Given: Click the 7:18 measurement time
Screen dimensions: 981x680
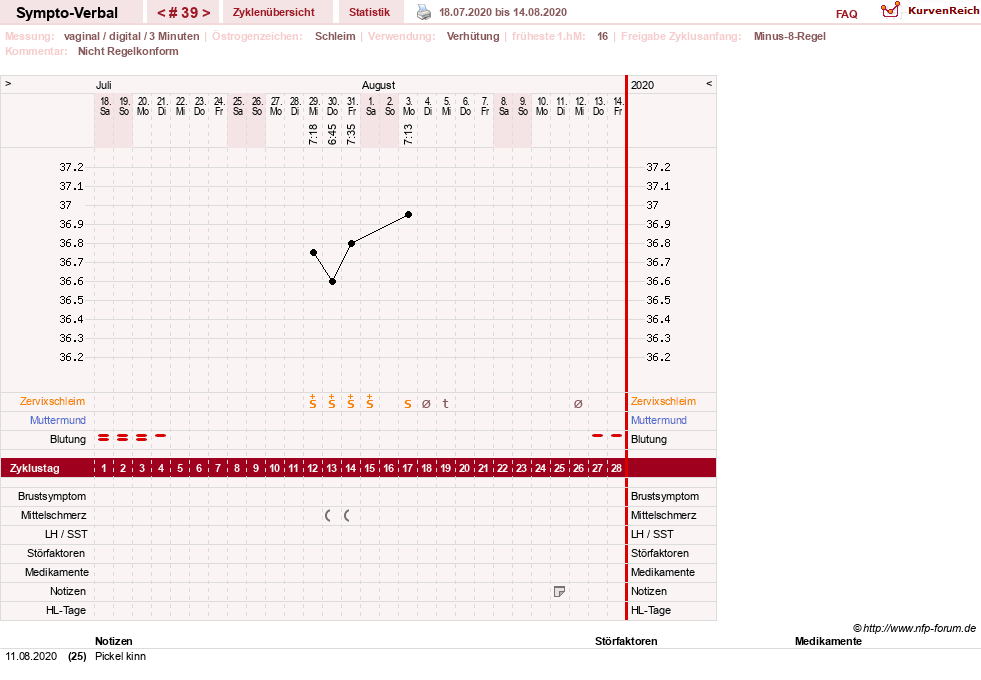Looking at the screenshot, I should click(313, 134).
